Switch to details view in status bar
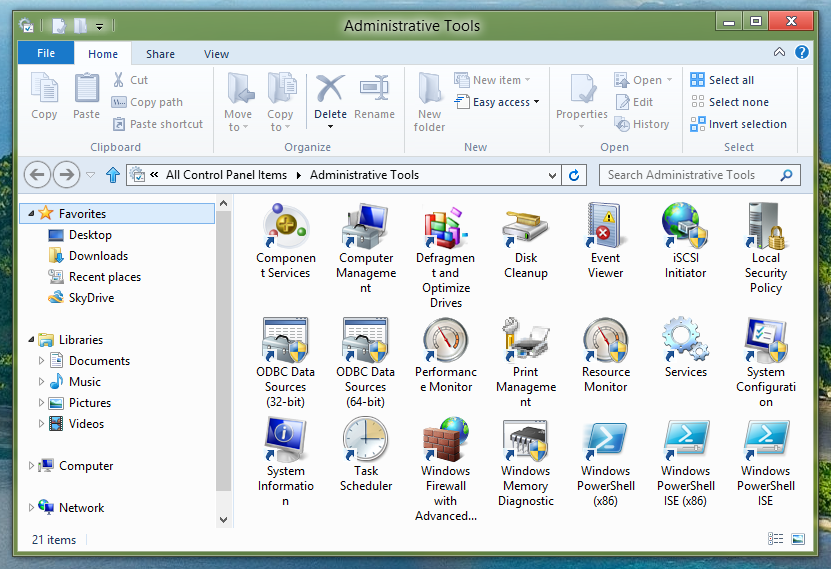Viewport: 831px width, 569px height. pos(775,539)
